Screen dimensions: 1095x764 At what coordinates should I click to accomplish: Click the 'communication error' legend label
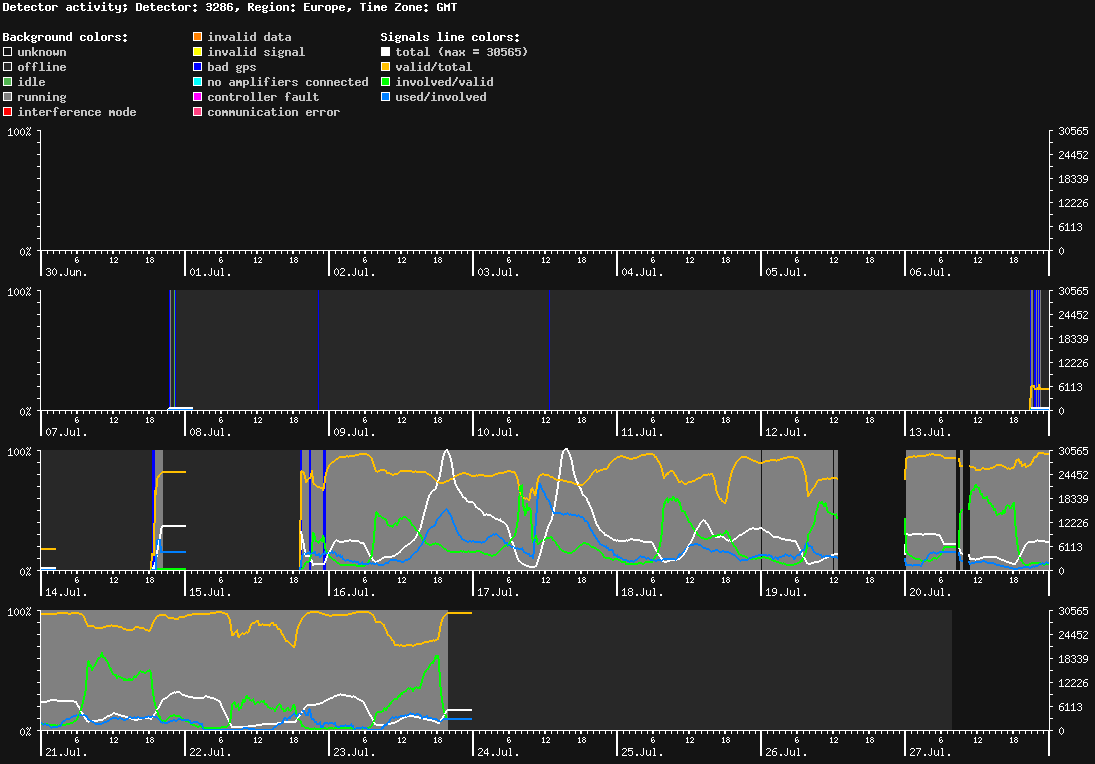coord(274,112)
